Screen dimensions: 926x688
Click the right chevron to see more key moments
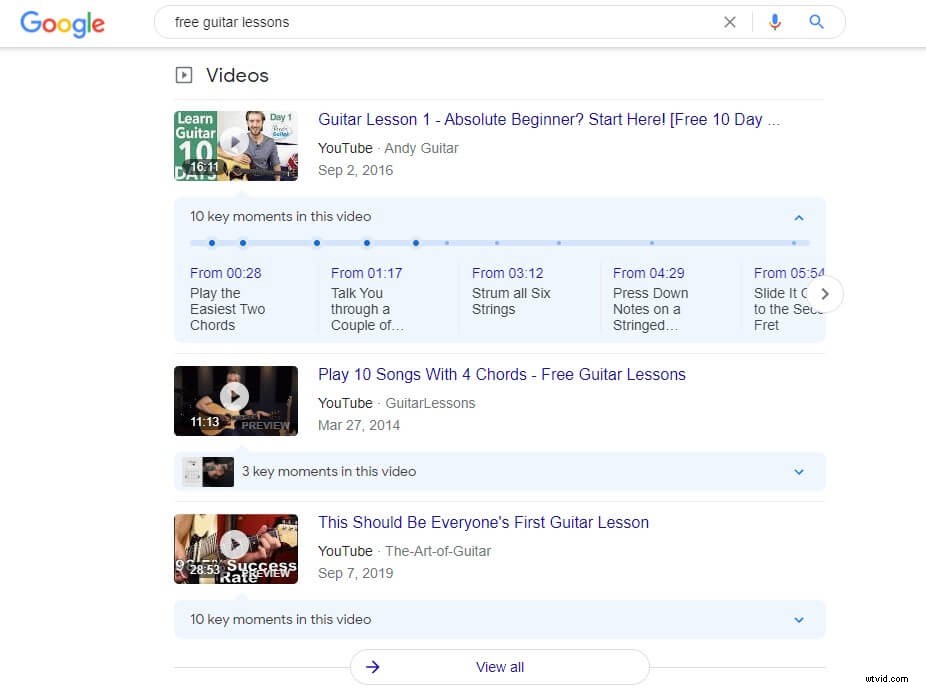pos(824,294)
